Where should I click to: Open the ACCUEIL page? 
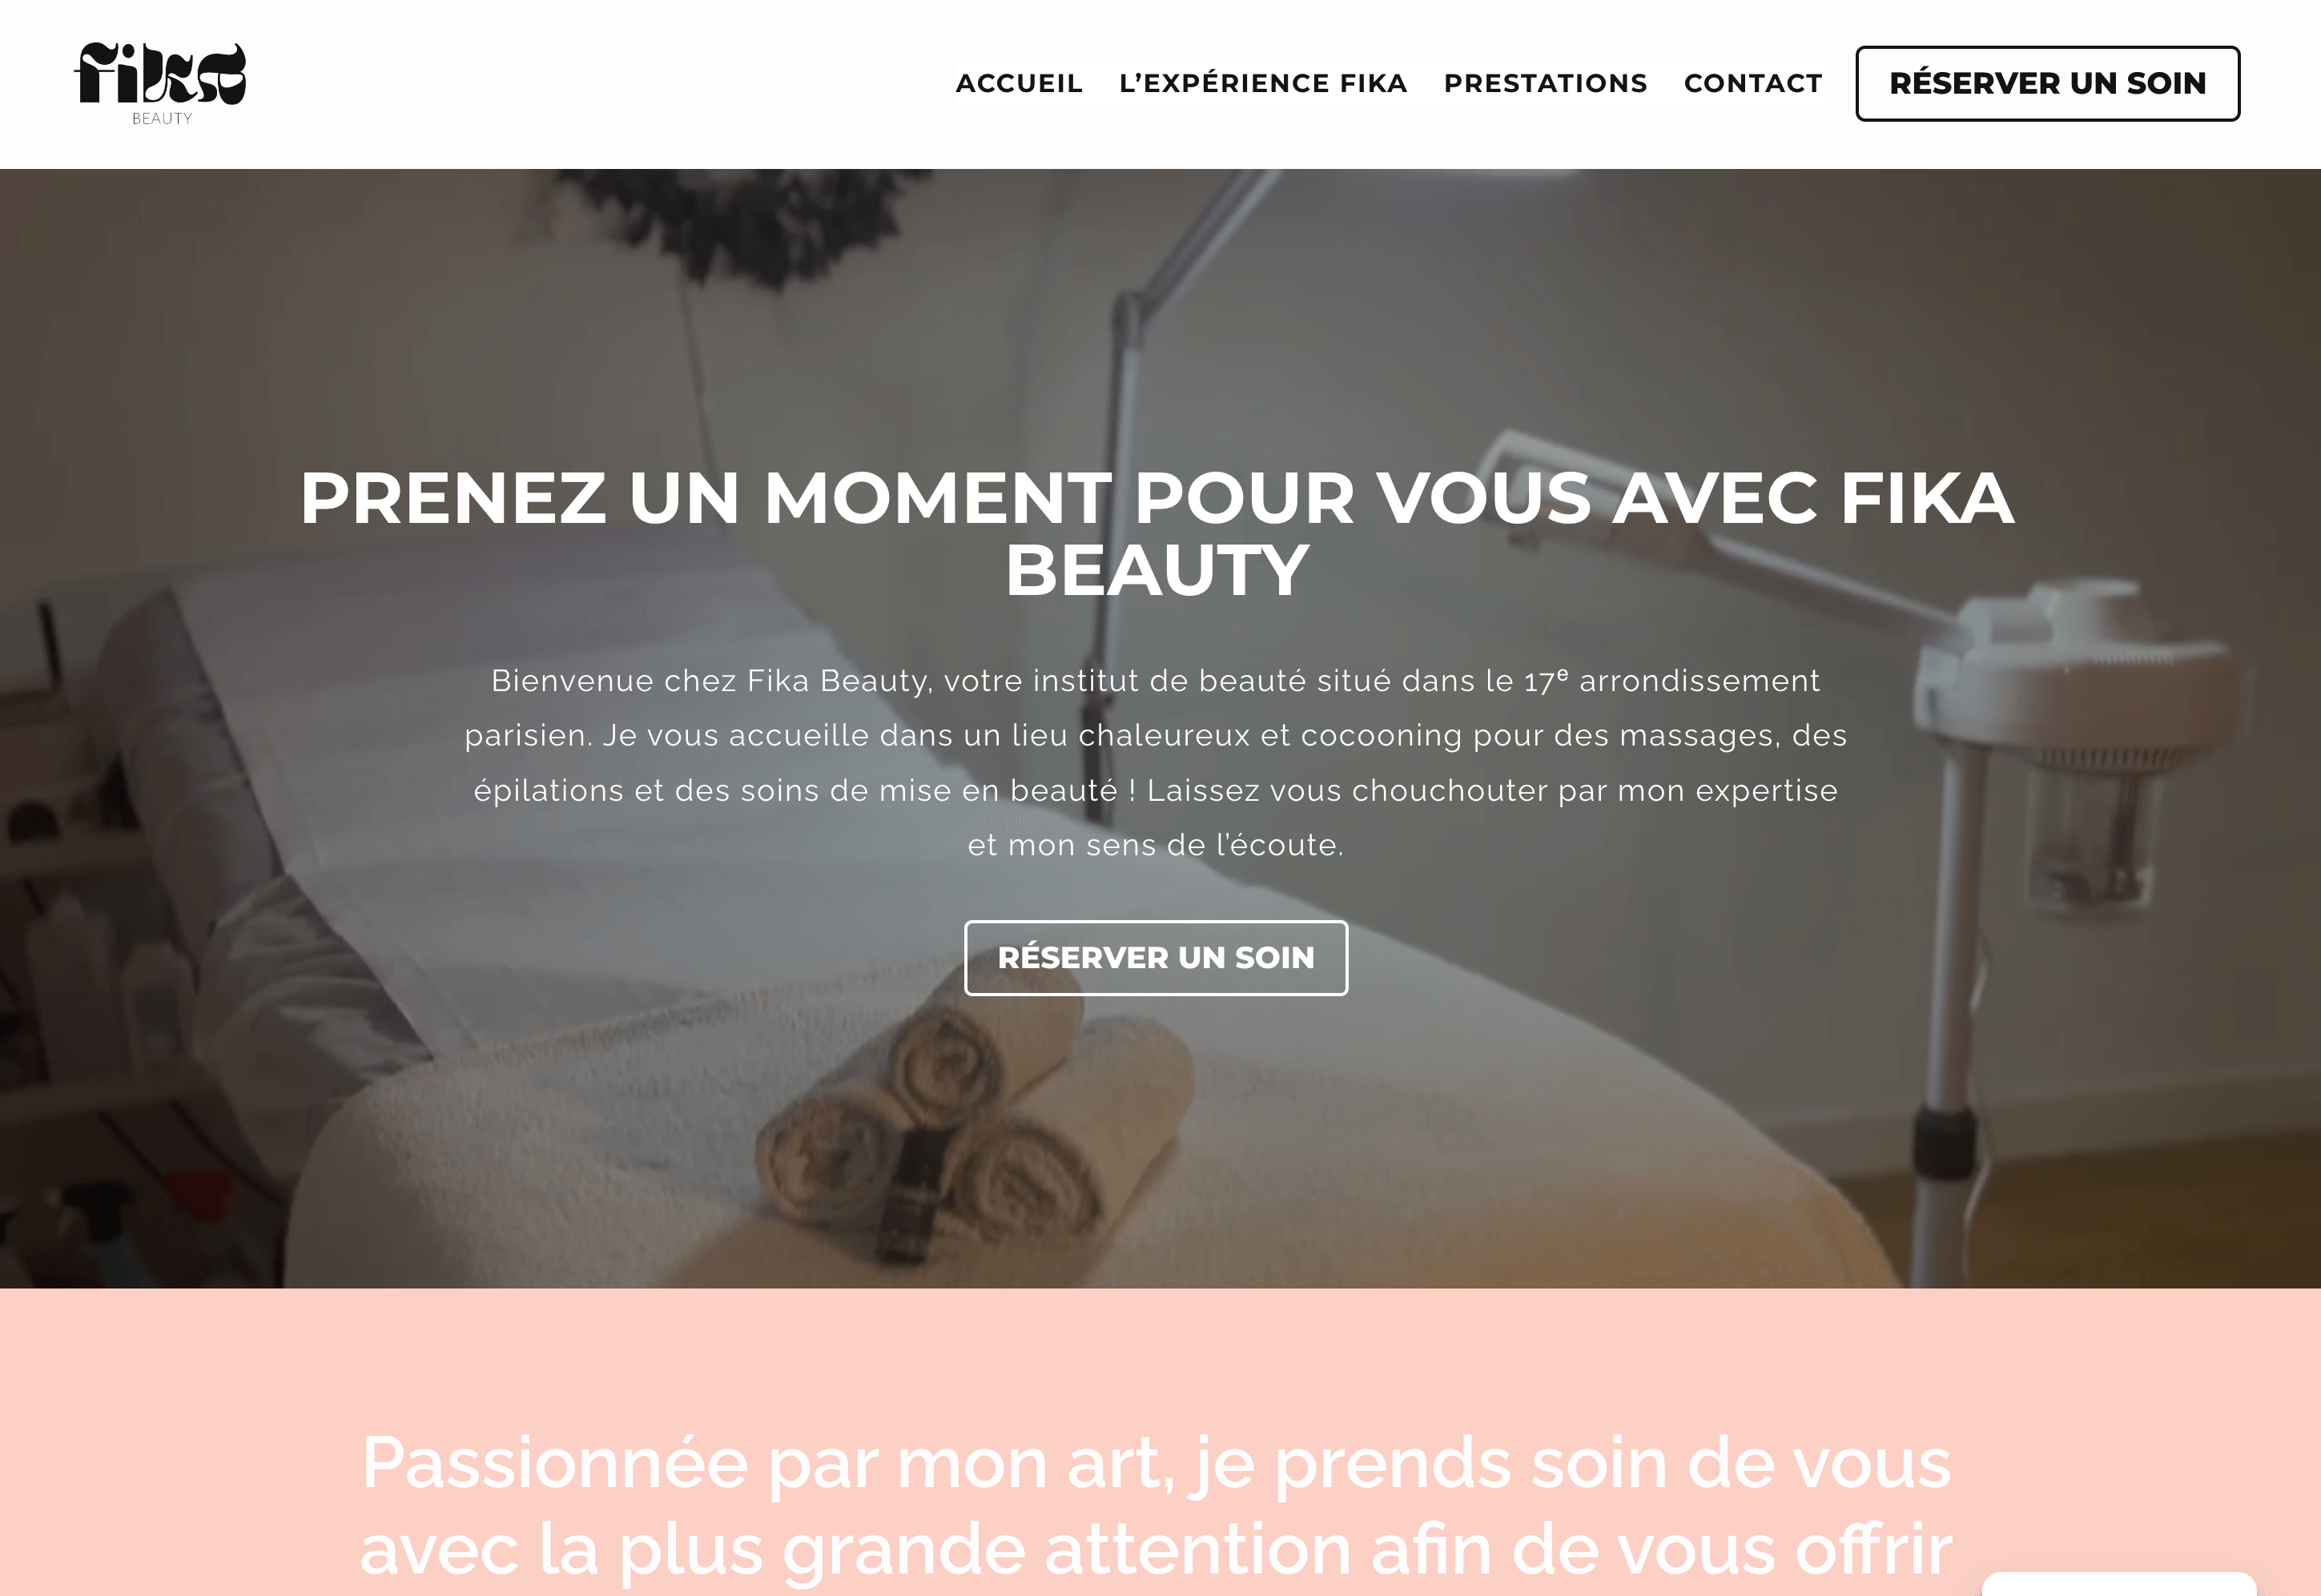pos(1019,83)
